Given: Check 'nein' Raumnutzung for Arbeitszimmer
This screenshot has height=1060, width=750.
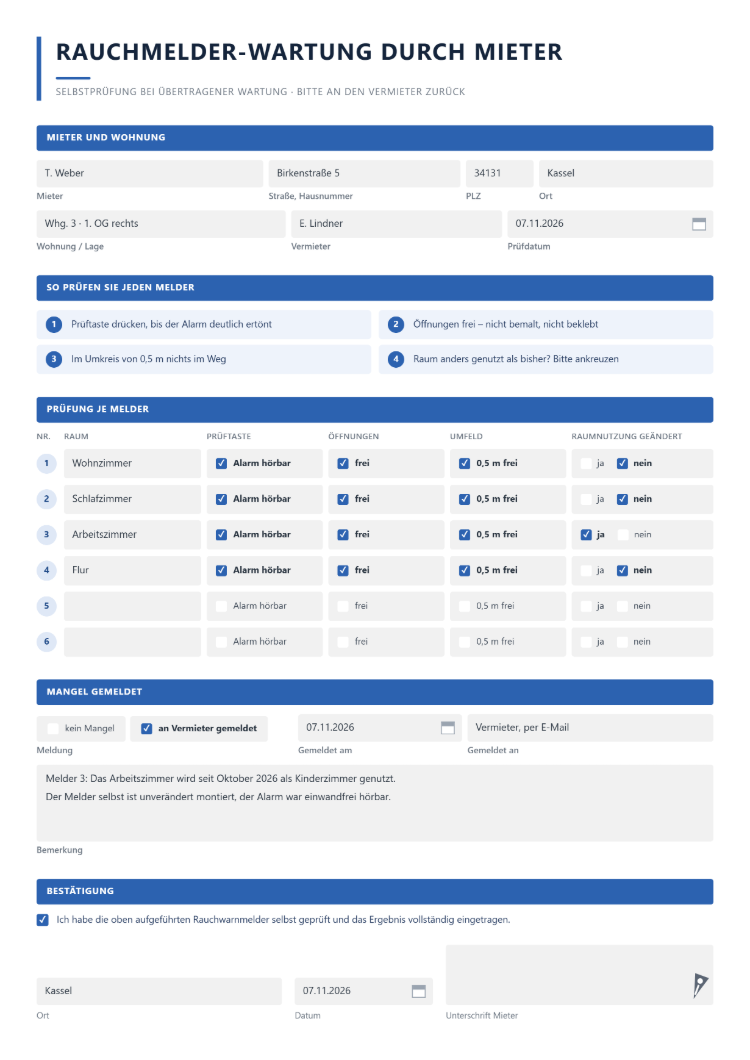Looking at the screenshot, I should pos(622,535).
